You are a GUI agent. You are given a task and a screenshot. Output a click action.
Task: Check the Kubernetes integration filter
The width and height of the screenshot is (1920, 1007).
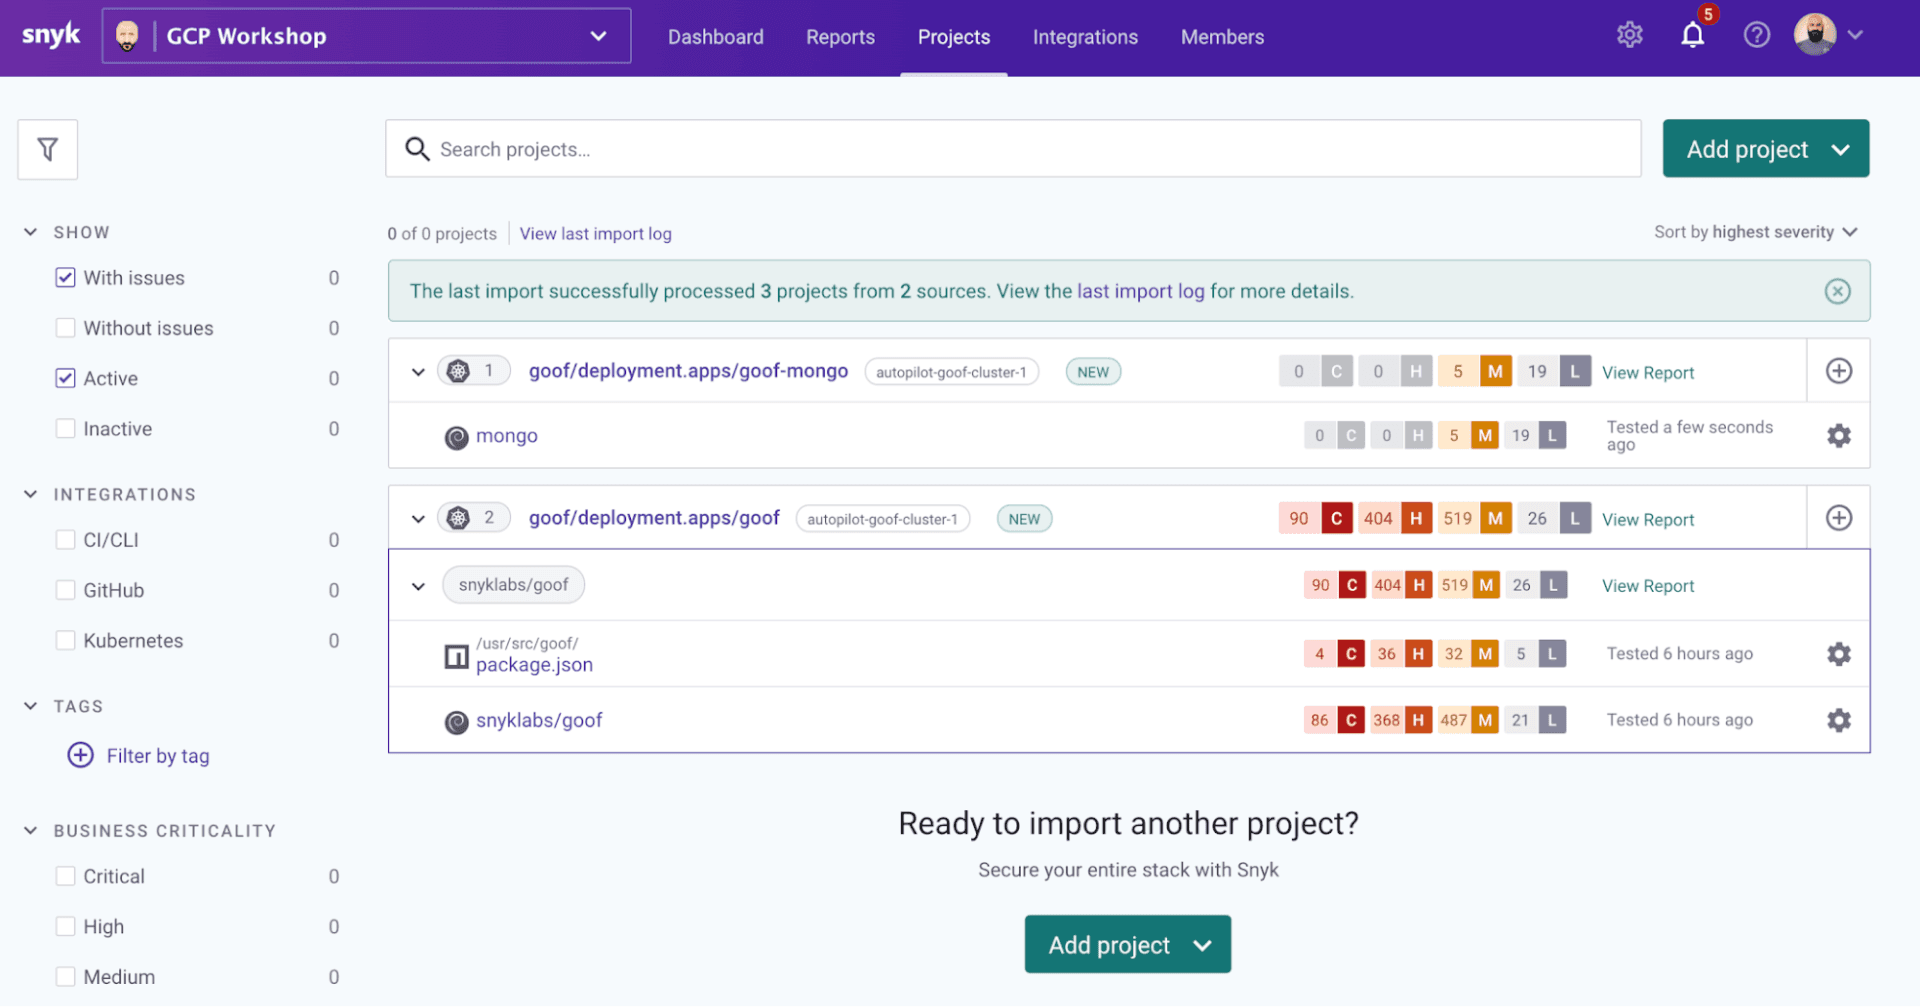coord(65,640)
